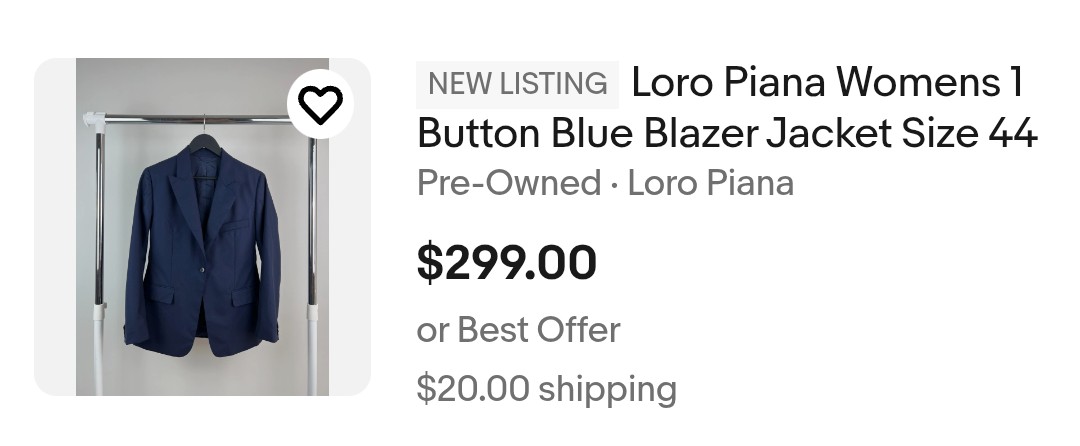
Task: Click the blazer's left flap pocket in photo
Action: point(161,297)
